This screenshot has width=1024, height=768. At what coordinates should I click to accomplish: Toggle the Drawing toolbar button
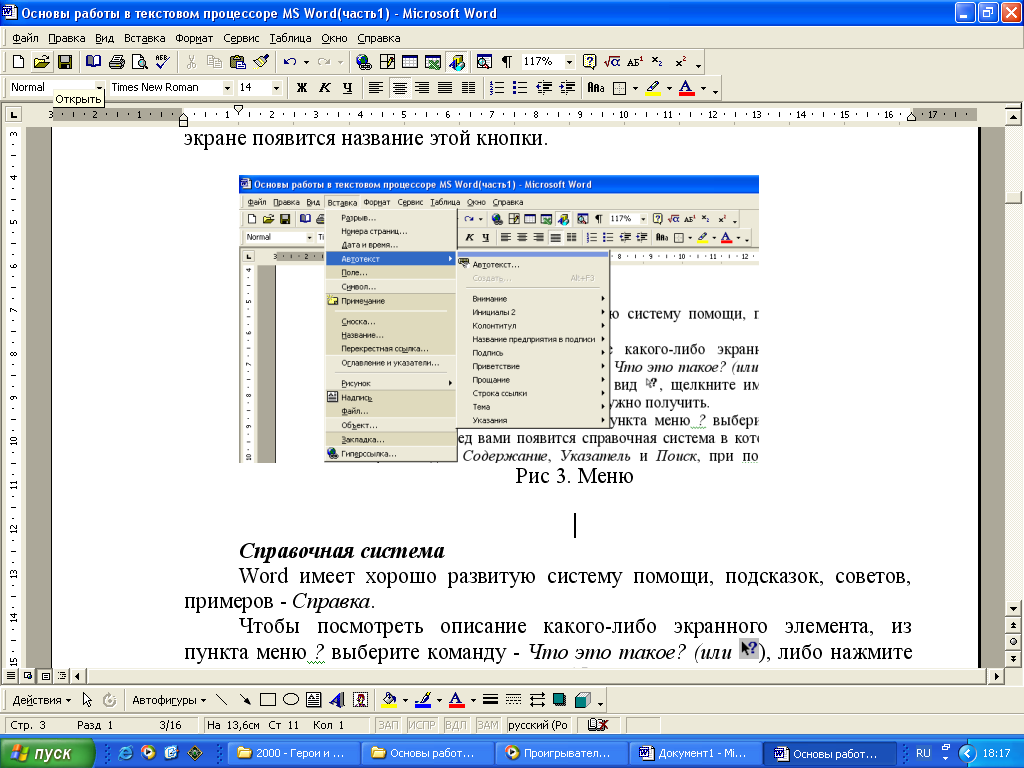456,62
